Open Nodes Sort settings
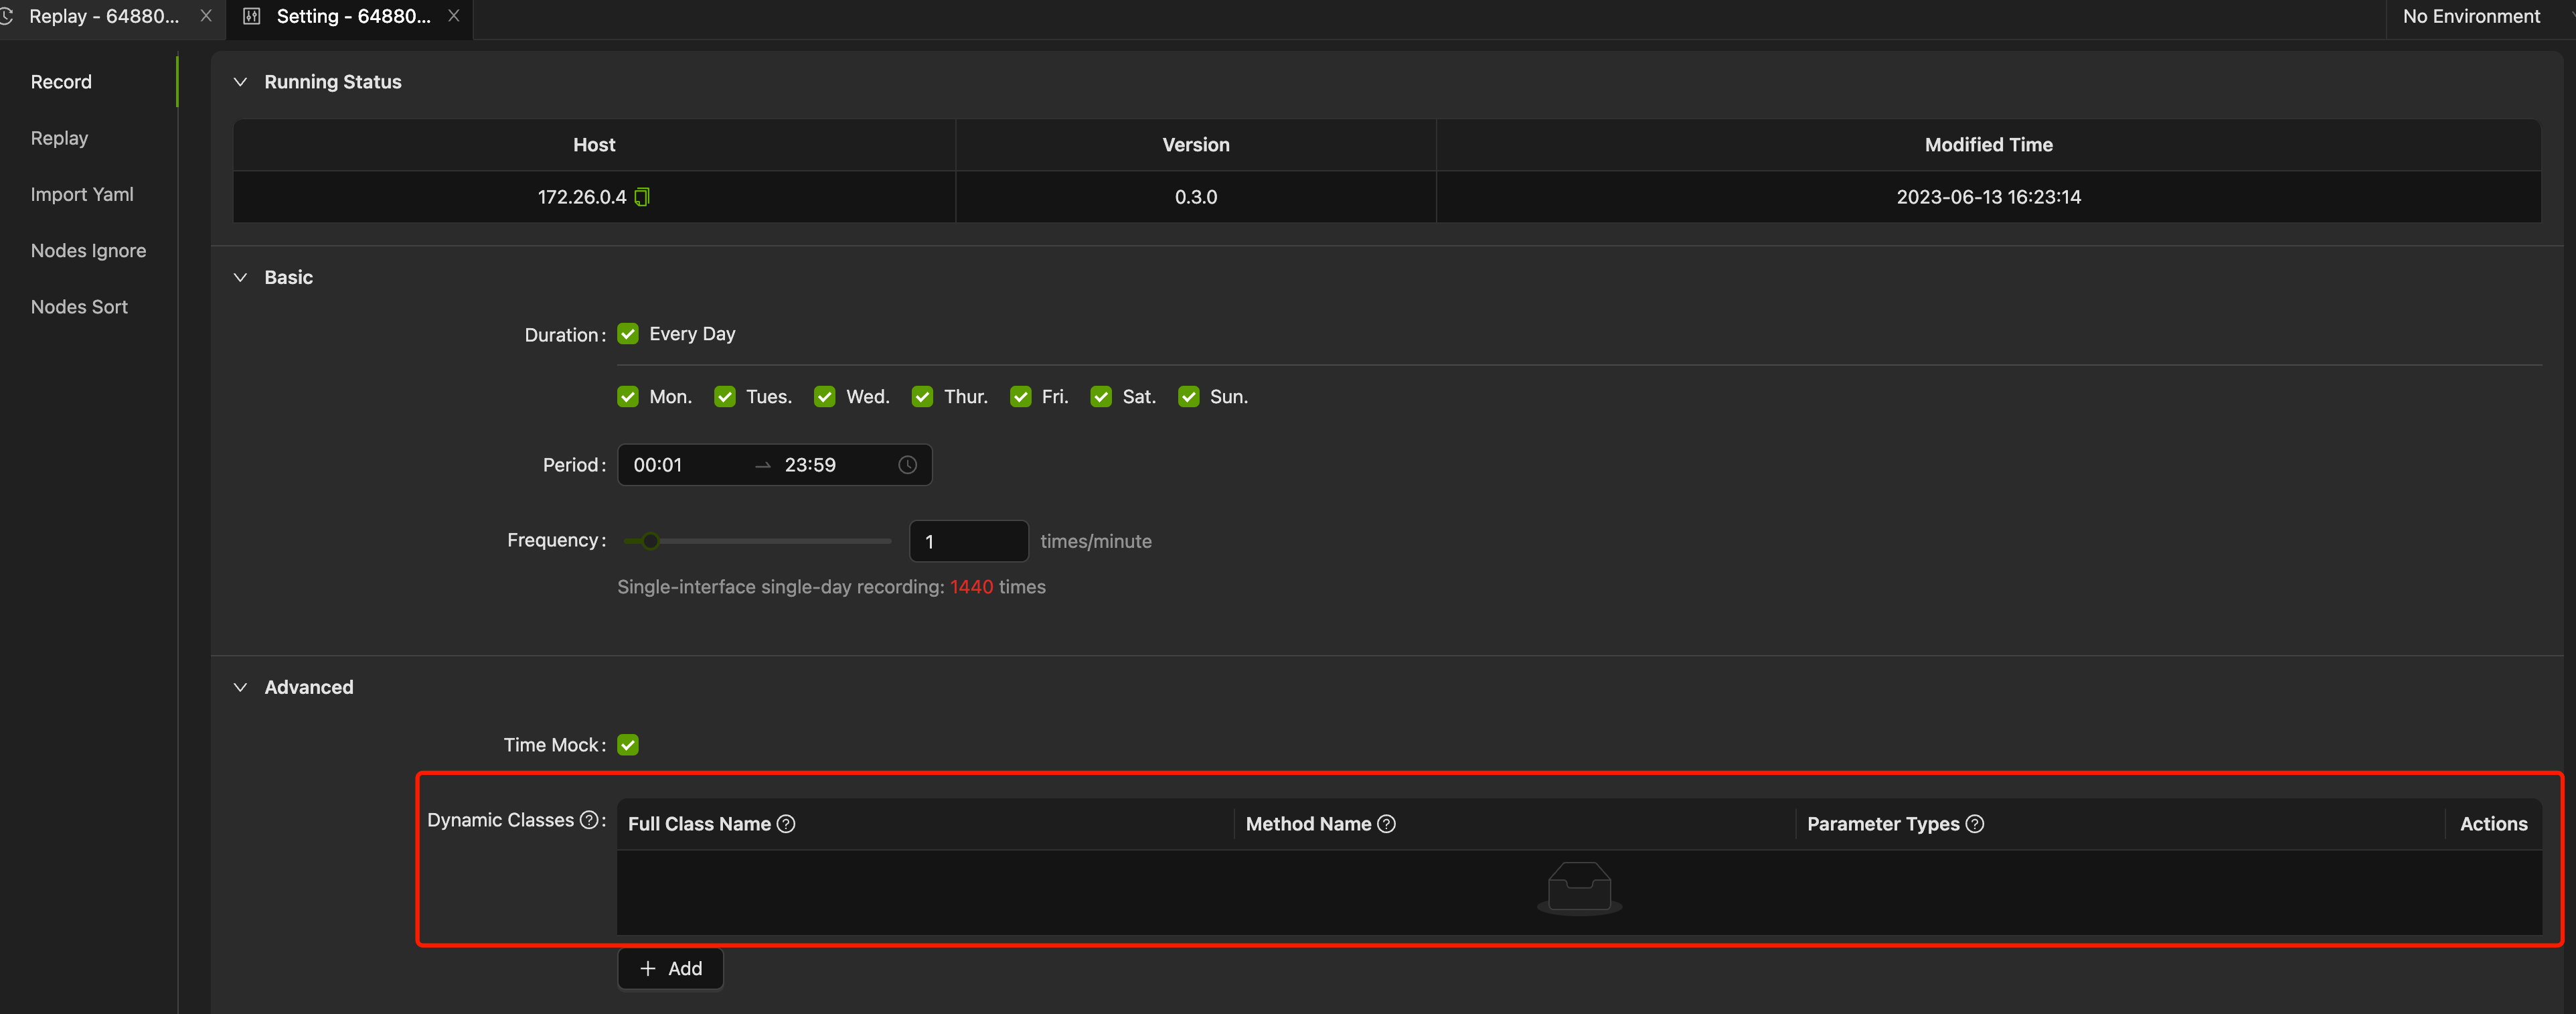This screenshot has height=1014, width=2576. pos(79,307)
